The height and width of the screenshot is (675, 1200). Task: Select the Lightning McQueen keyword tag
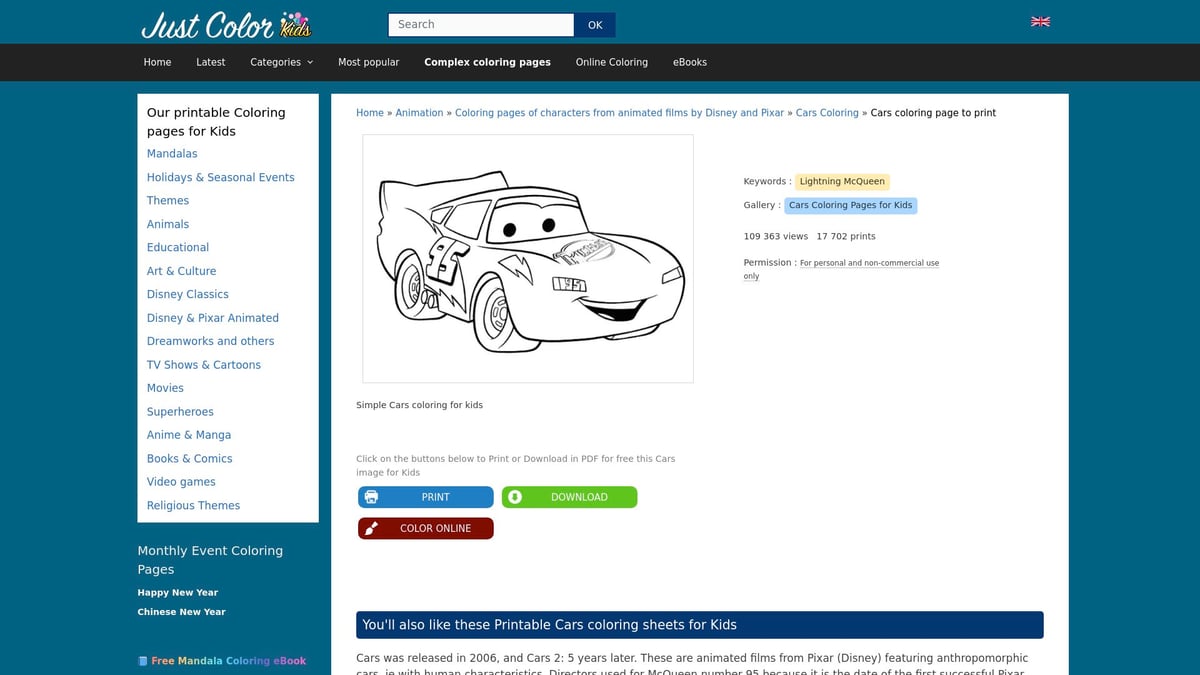pyautogui.click(x=842, y=181)
